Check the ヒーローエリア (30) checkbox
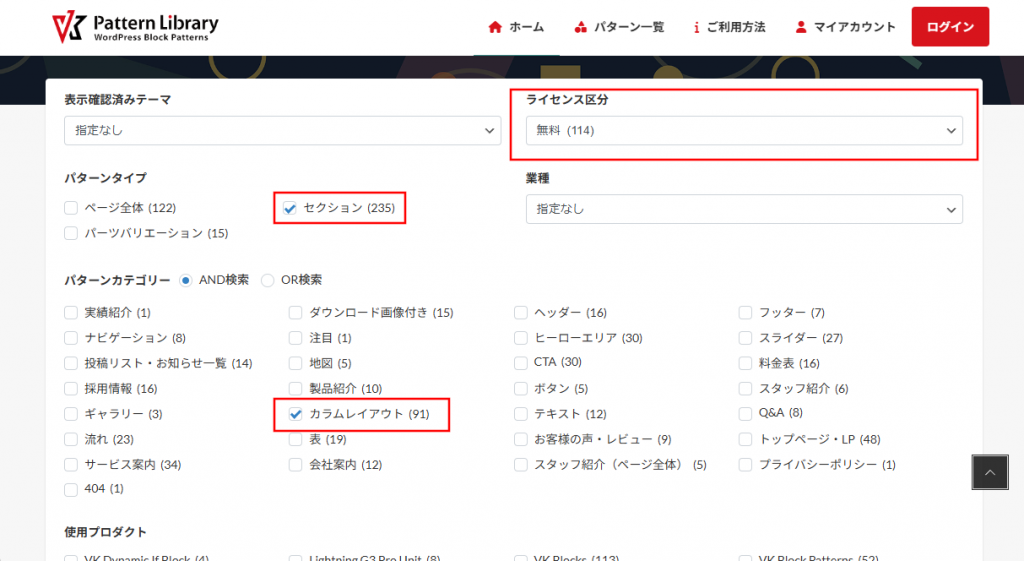The height and width of the screenshot is (561, 1024). (521, 338)
